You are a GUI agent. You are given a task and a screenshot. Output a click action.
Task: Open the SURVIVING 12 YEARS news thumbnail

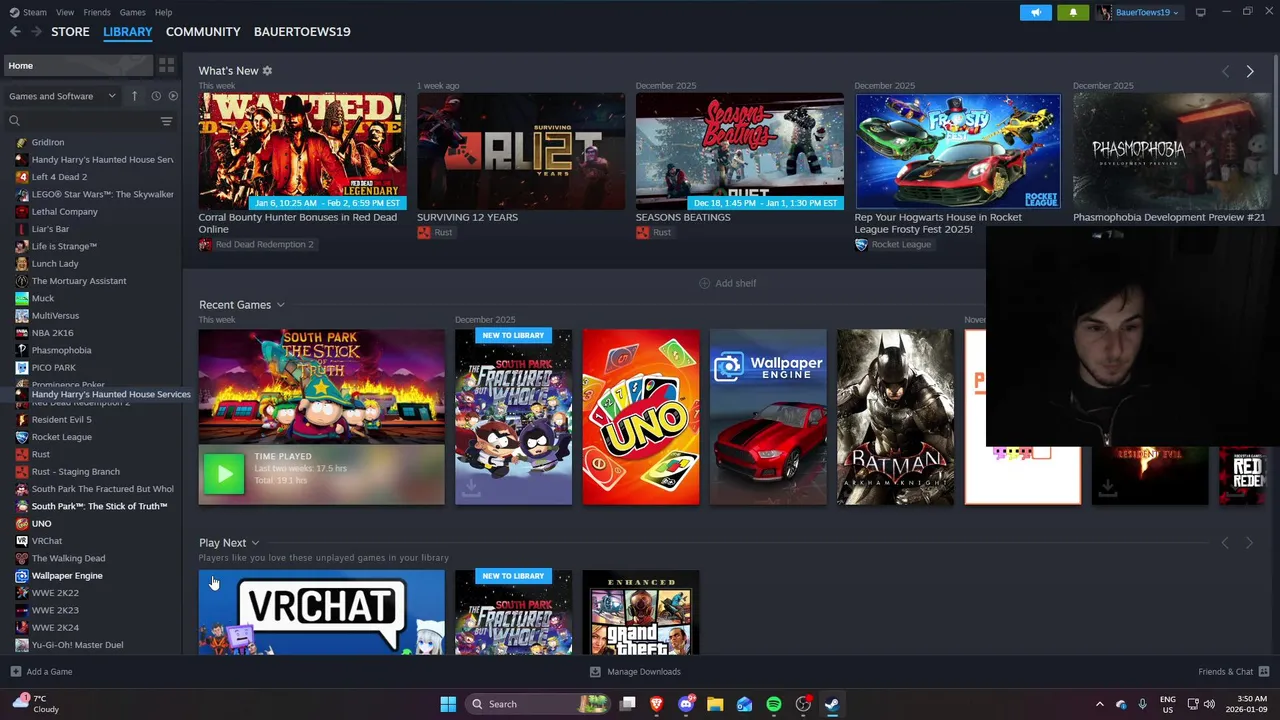(521, 151)
